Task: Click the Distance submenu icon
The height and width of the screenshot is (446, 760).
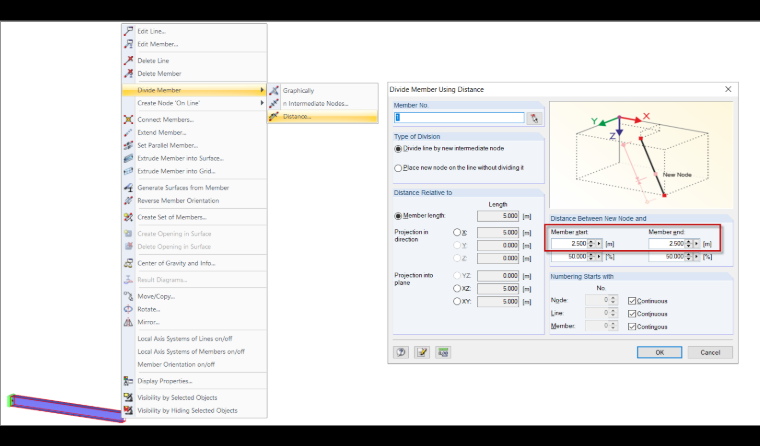Action: 274,116
